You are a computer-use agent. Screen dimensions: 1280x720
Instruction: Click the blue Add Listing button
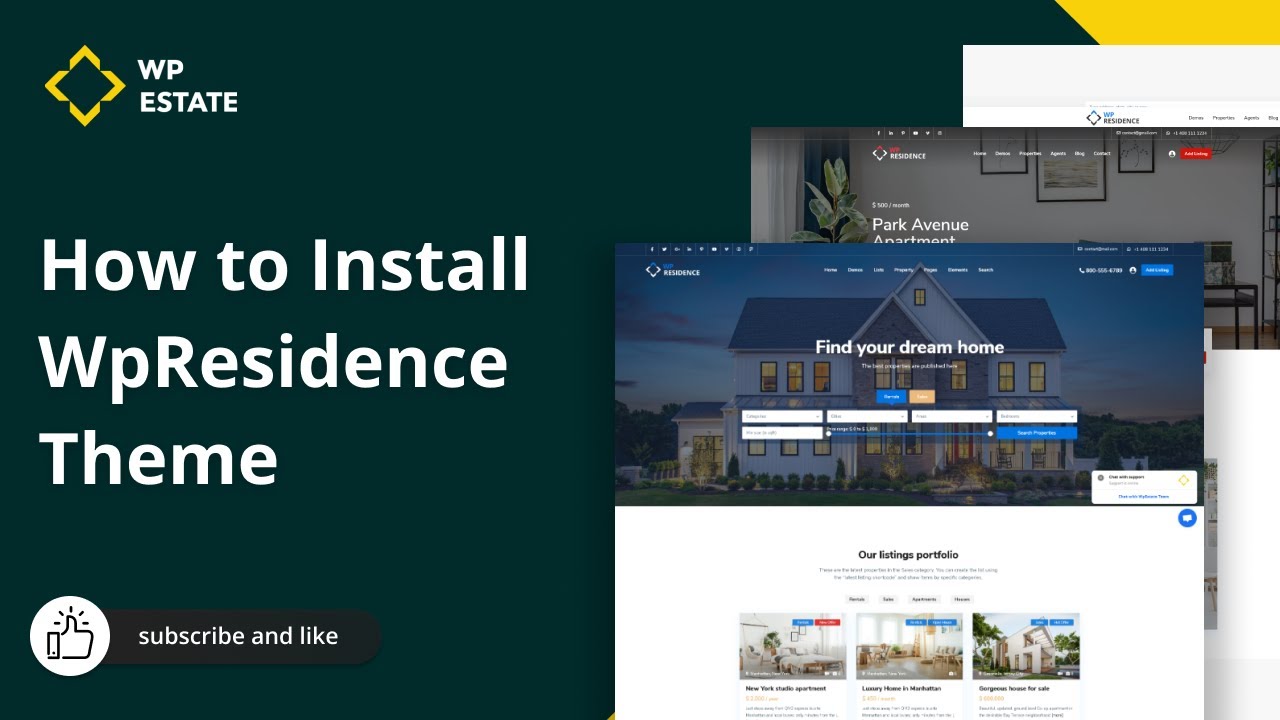1157,270
